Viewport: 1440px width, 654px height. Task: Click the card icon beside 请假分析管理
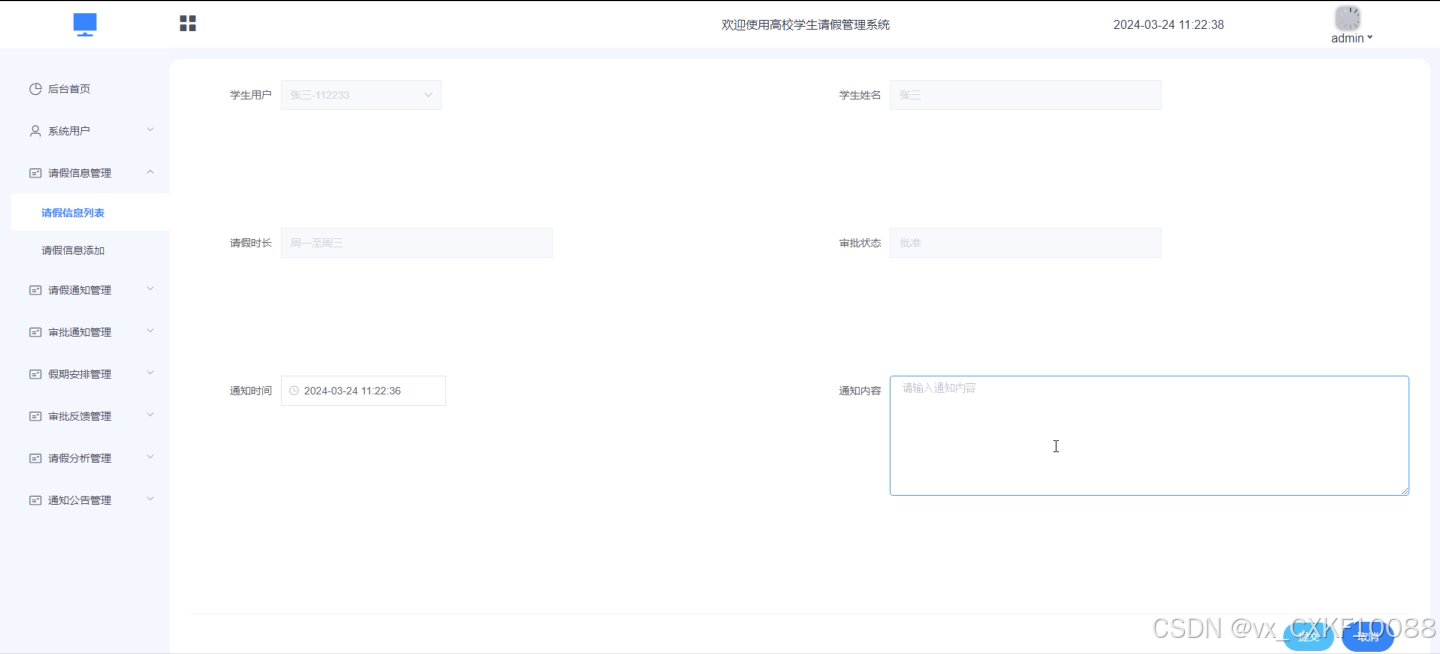point(36,458)
